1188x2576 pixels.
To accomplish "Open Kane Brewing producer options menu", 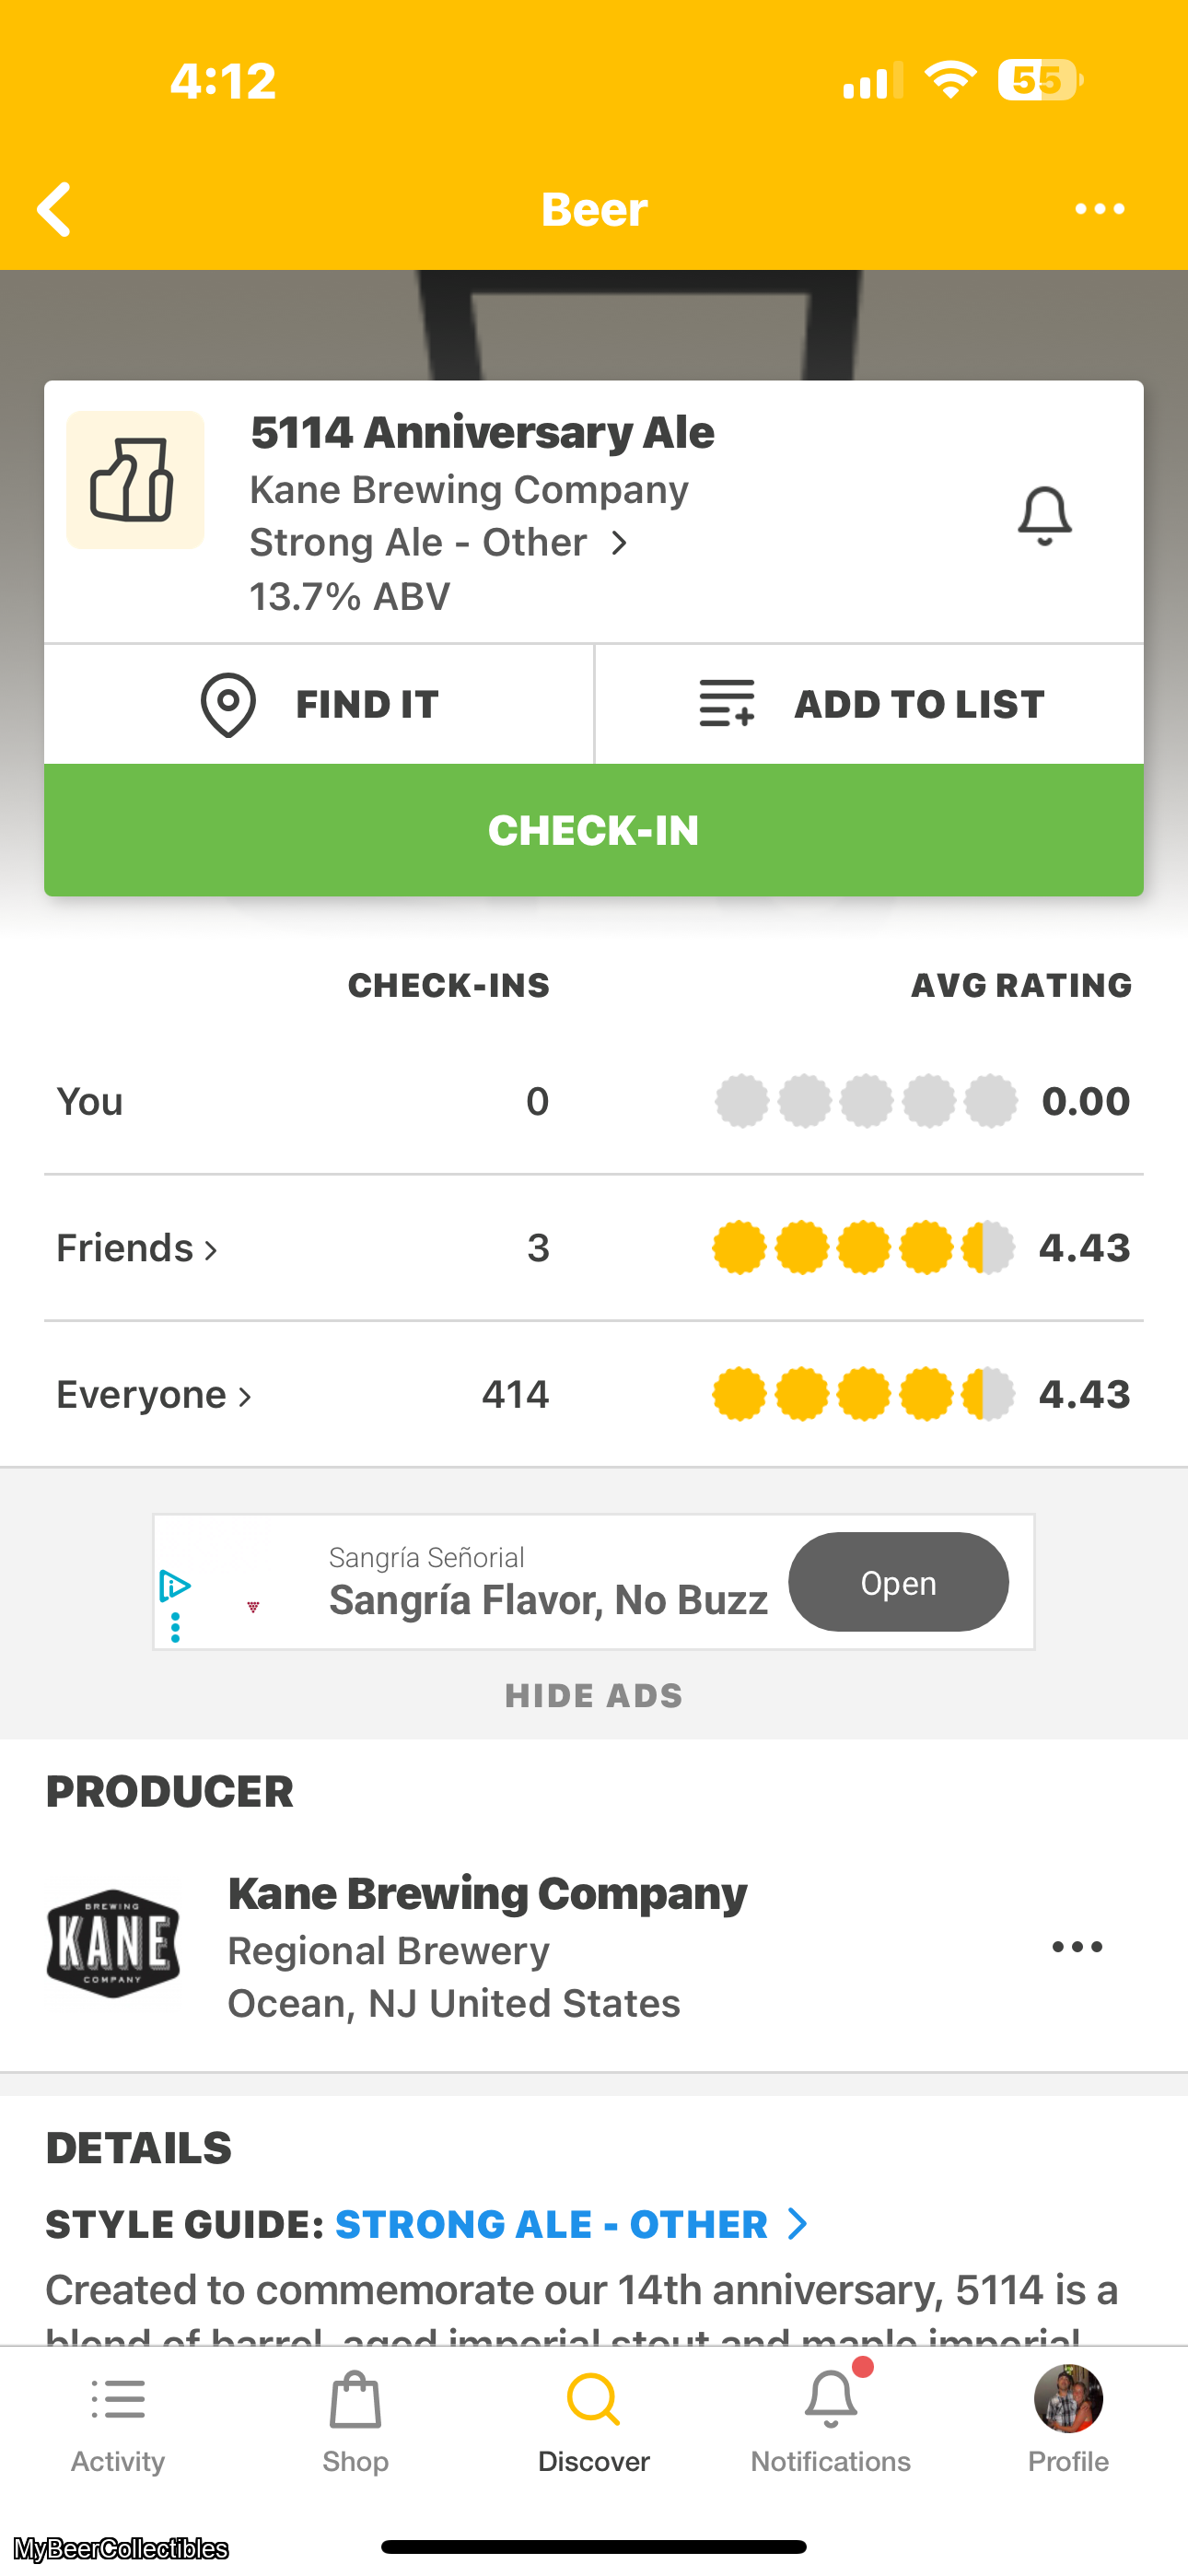I will click(1077, 1947).
